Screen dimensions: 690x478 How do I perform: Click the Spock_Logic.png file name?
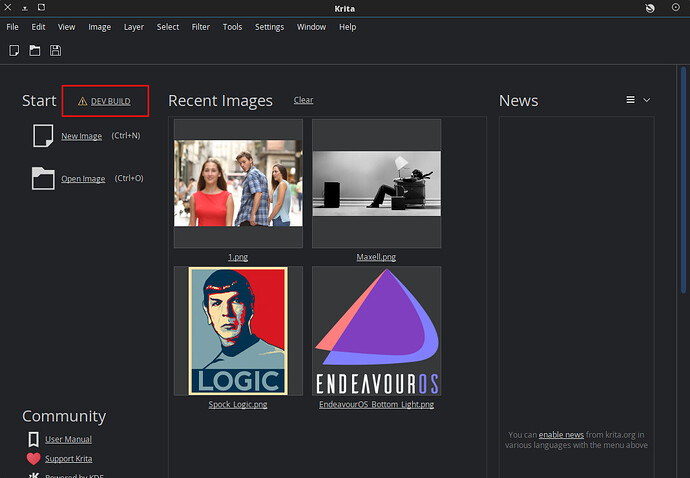pos(238,404)
